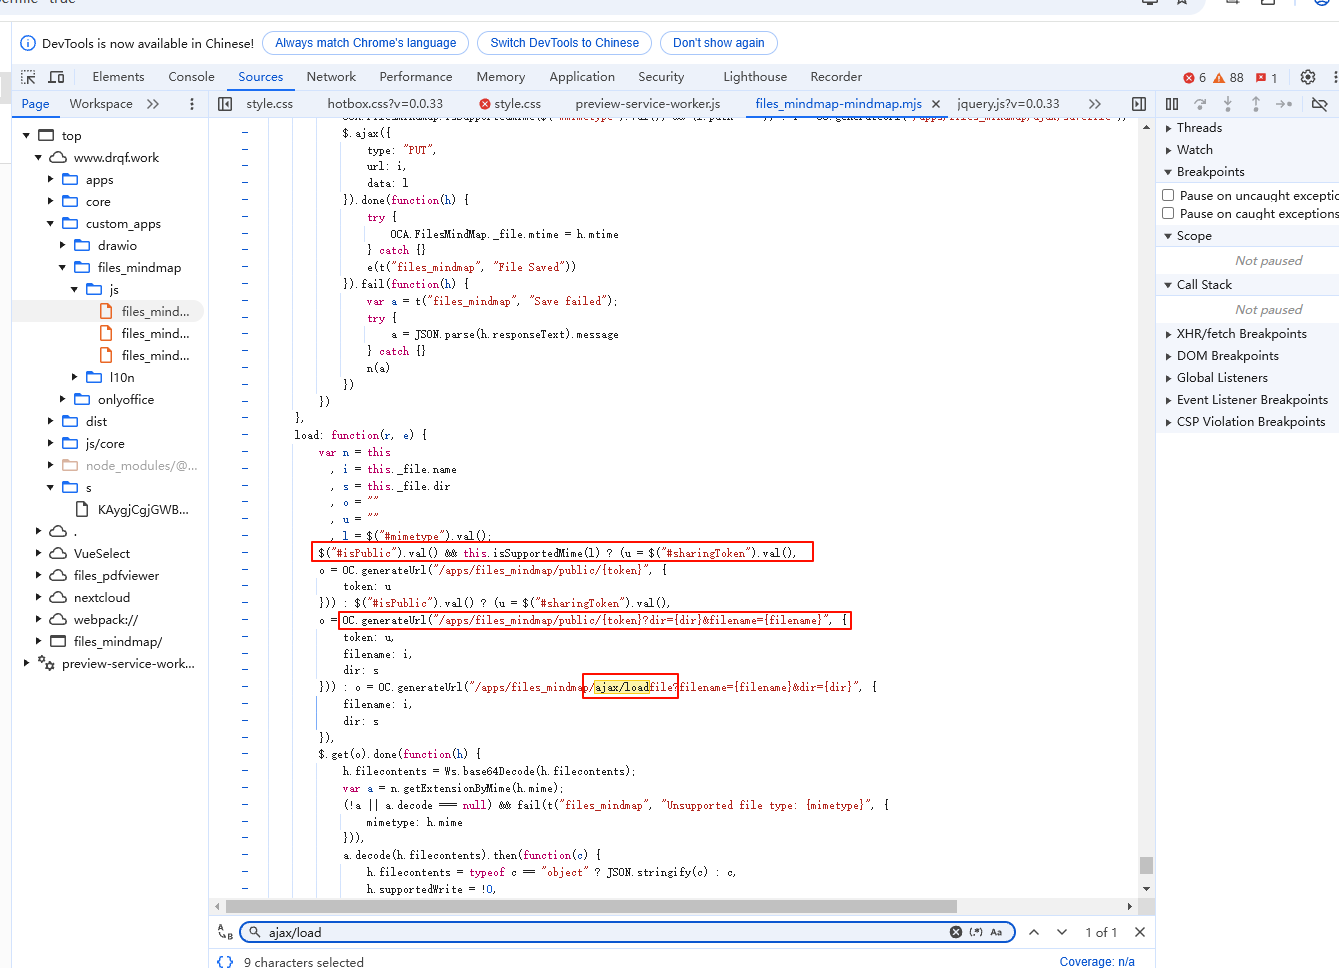Close the search bar
This screenshot has width=1339, height=968.
coord(1140,932)
